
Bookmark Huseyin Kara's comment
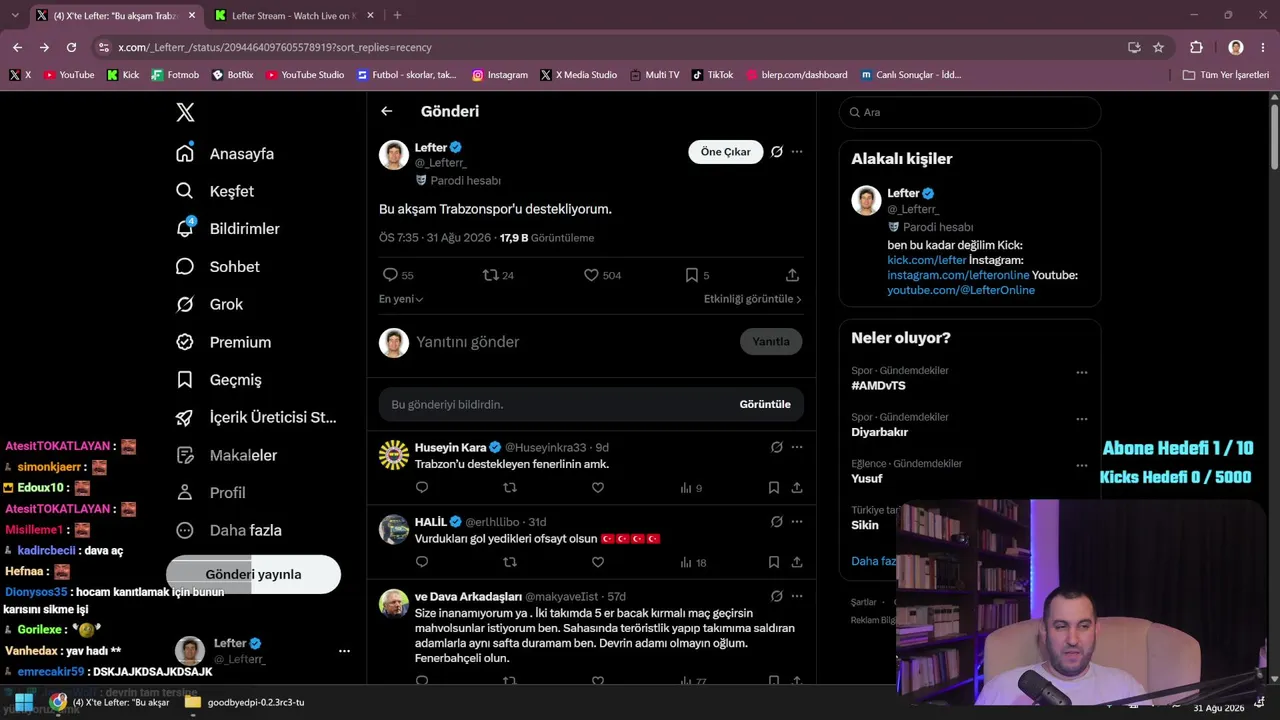774,488
